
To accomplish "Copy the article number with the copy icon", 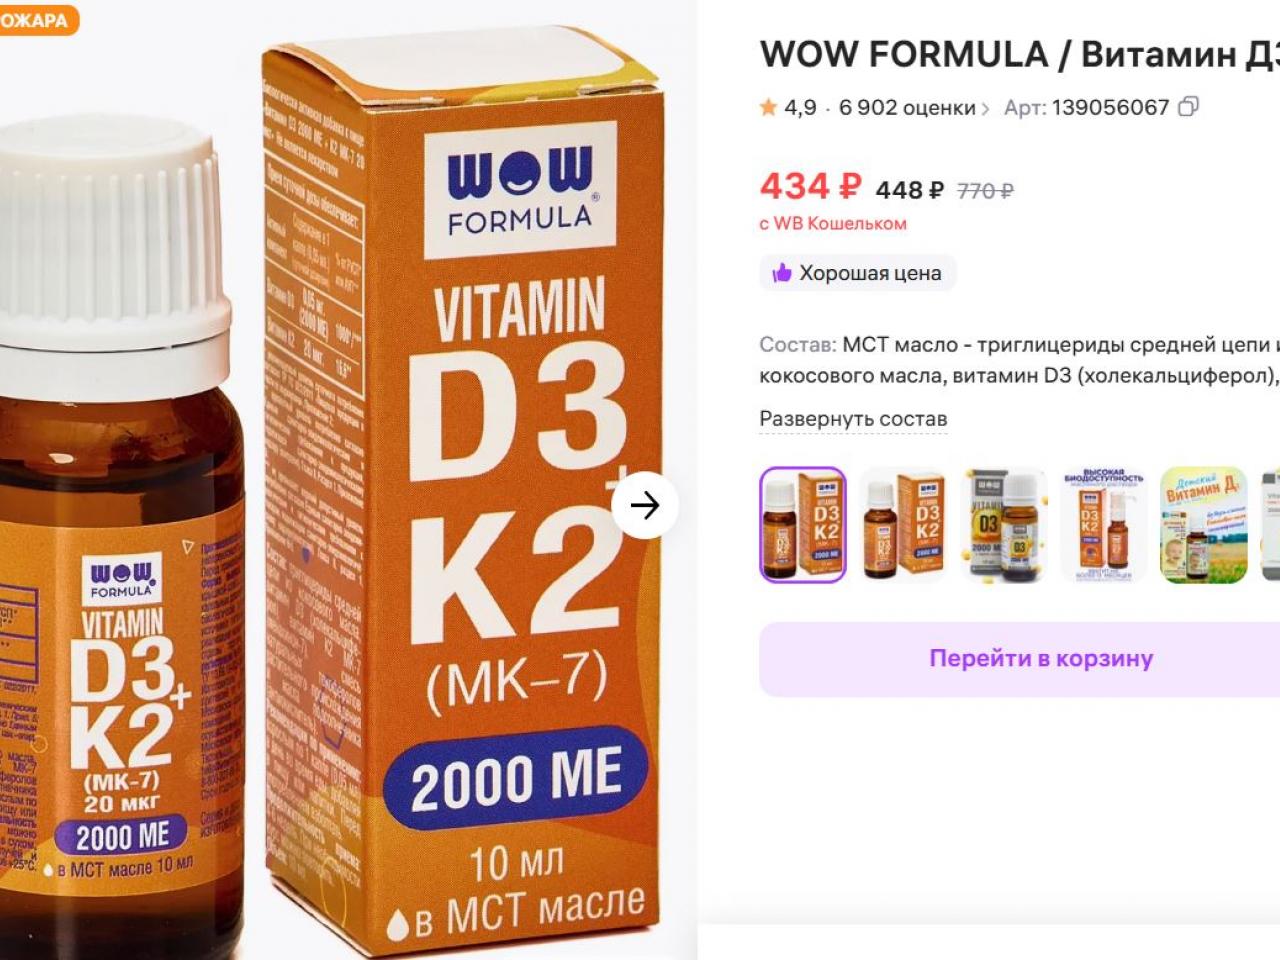I will click(x=1188, y=107).
